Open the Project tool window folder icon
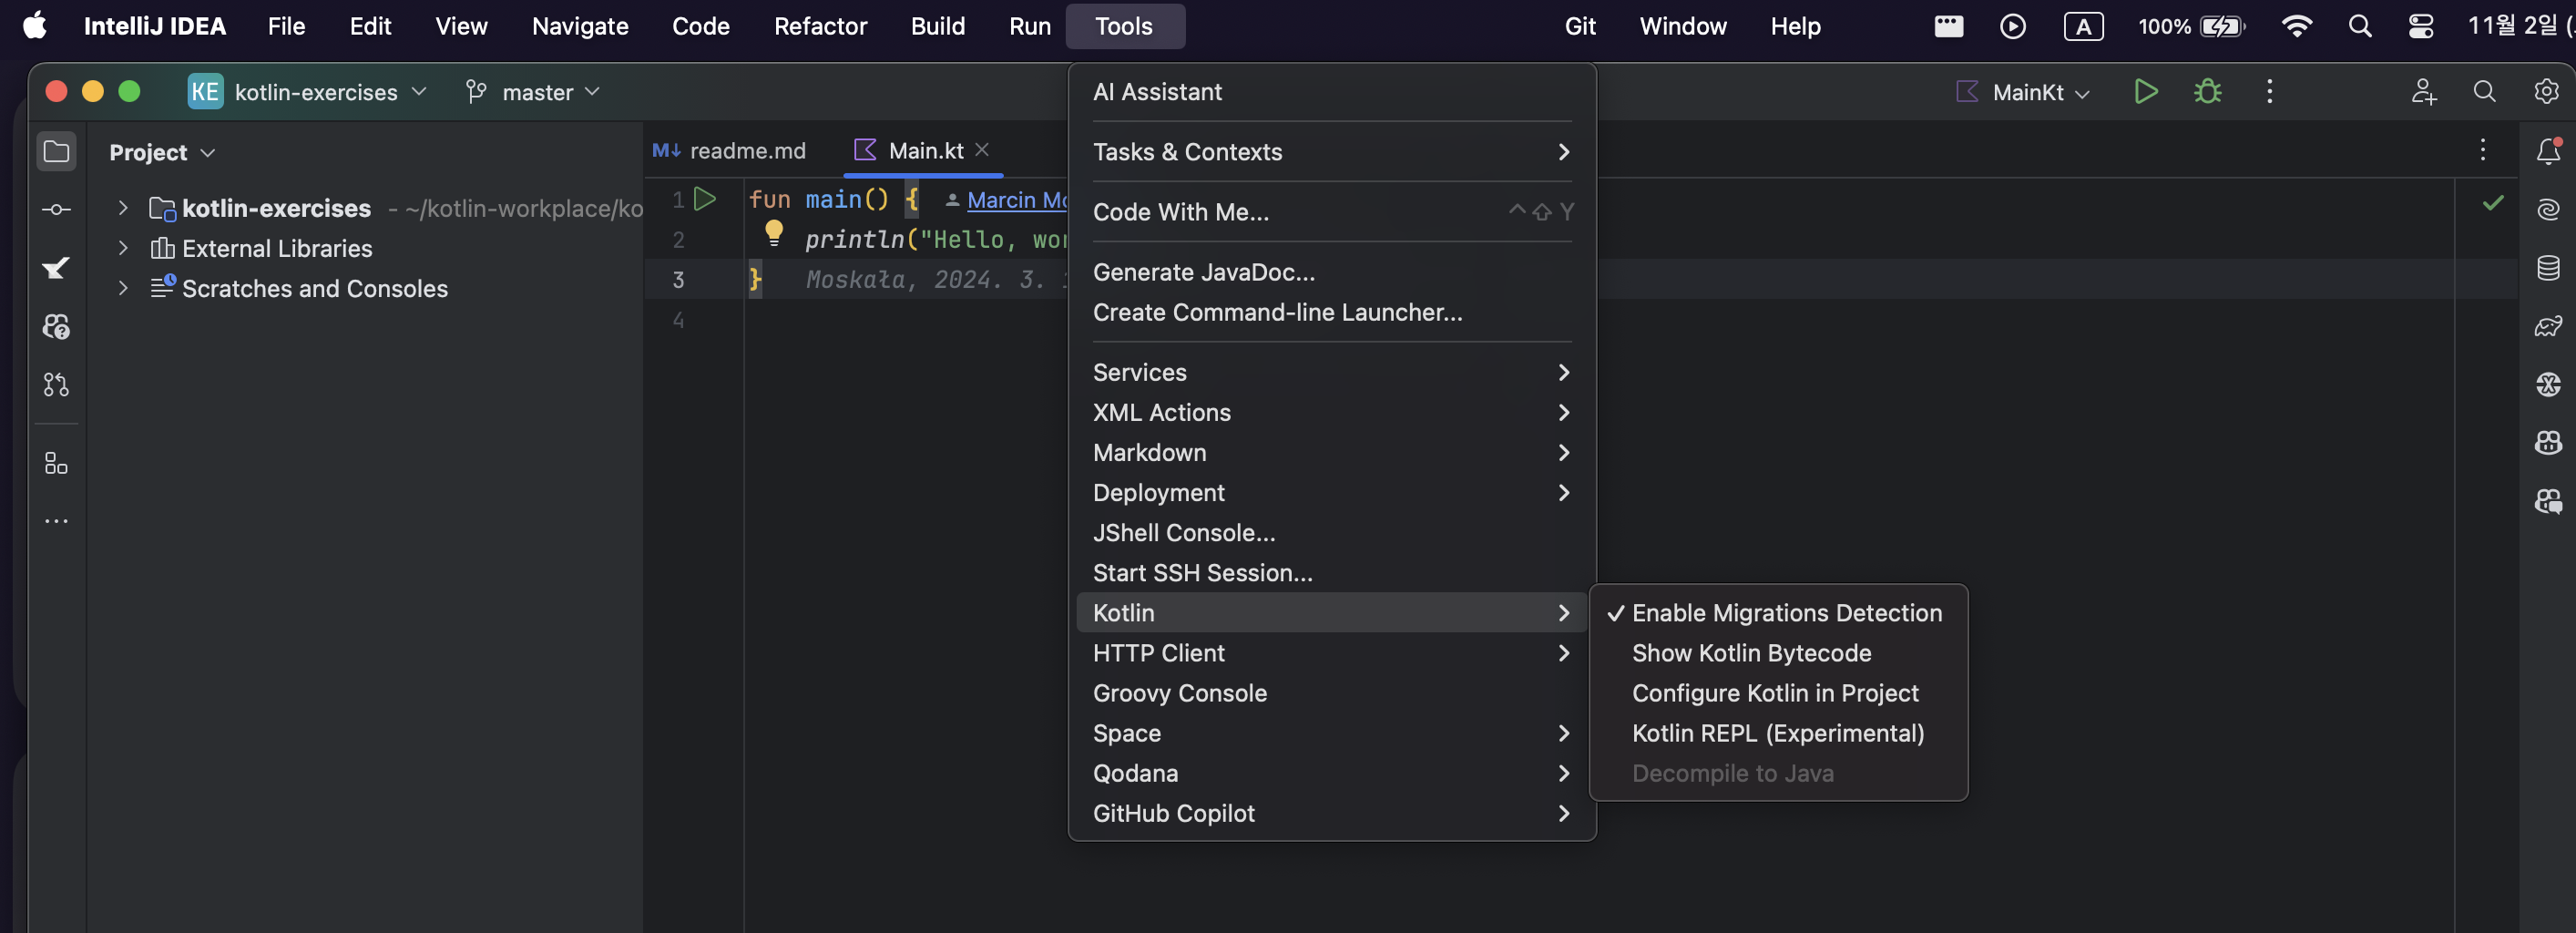 tap(56, 152)
